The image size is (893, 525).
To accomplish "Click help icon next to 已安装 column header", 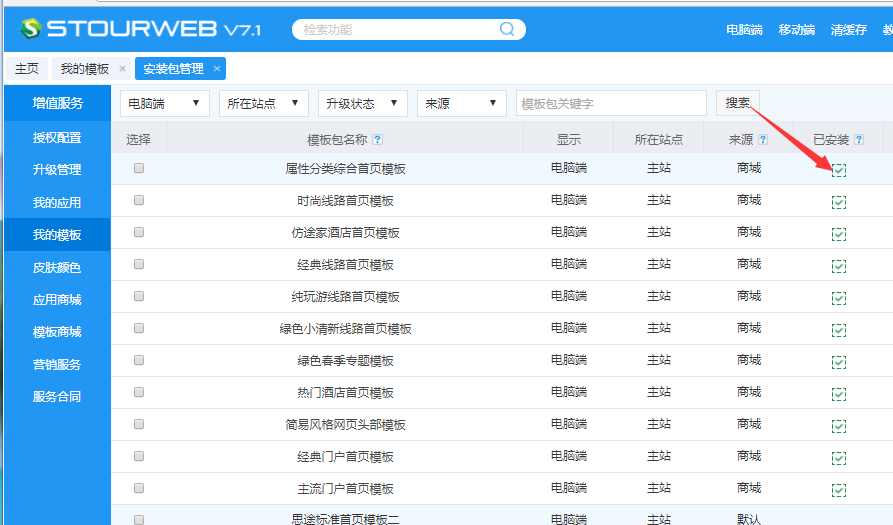I will (858, 140).
